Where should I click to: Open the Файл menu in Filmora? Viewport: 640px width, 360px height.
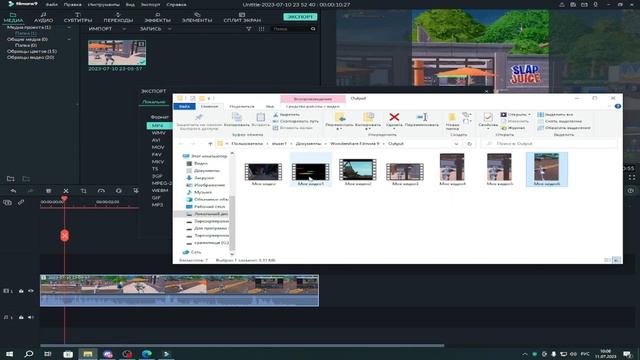tap(51, 4)
